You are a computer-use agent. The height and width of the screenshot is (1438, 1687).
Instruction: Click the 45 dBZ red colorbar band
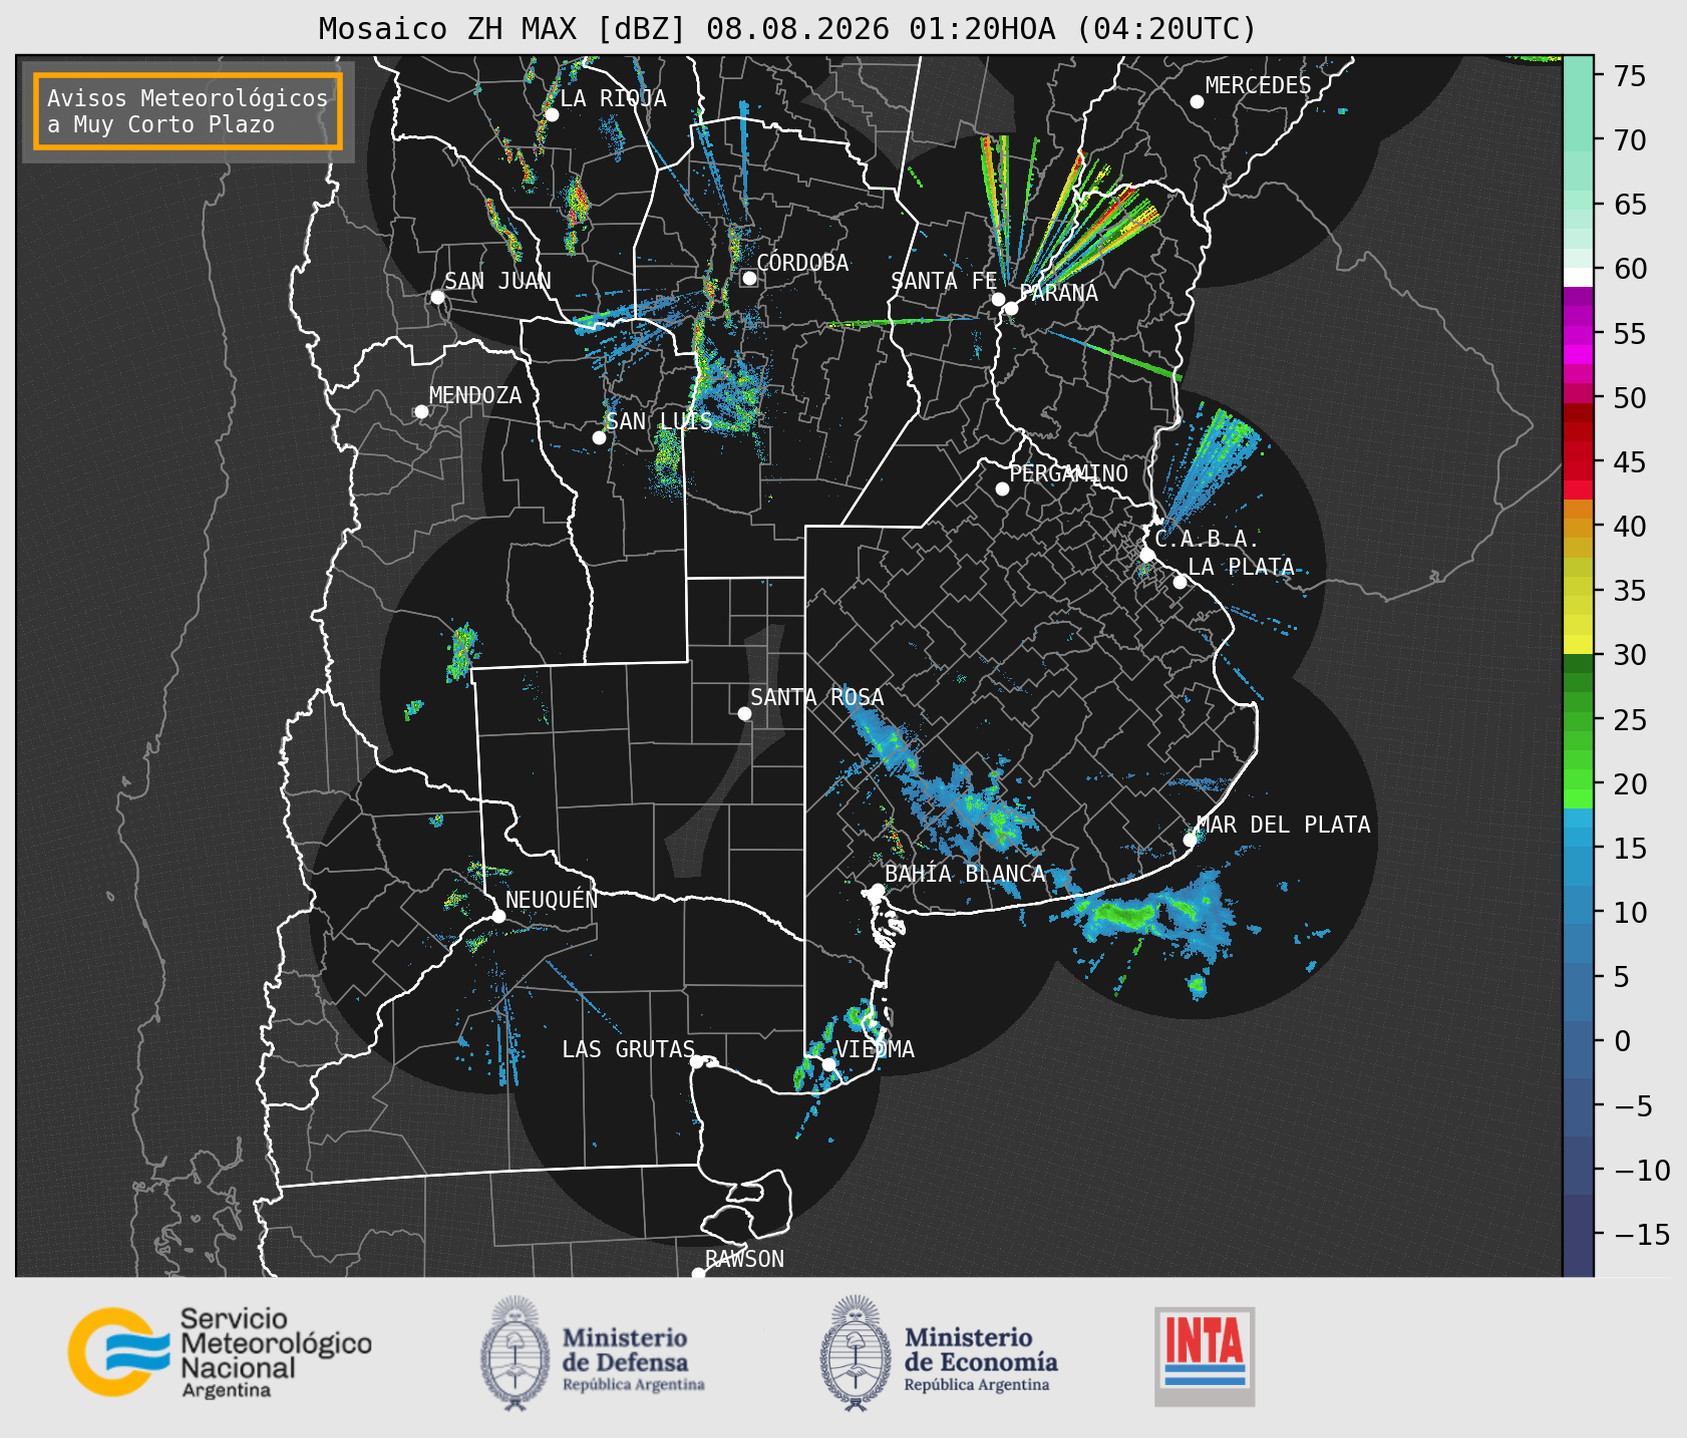(1578, 463)
